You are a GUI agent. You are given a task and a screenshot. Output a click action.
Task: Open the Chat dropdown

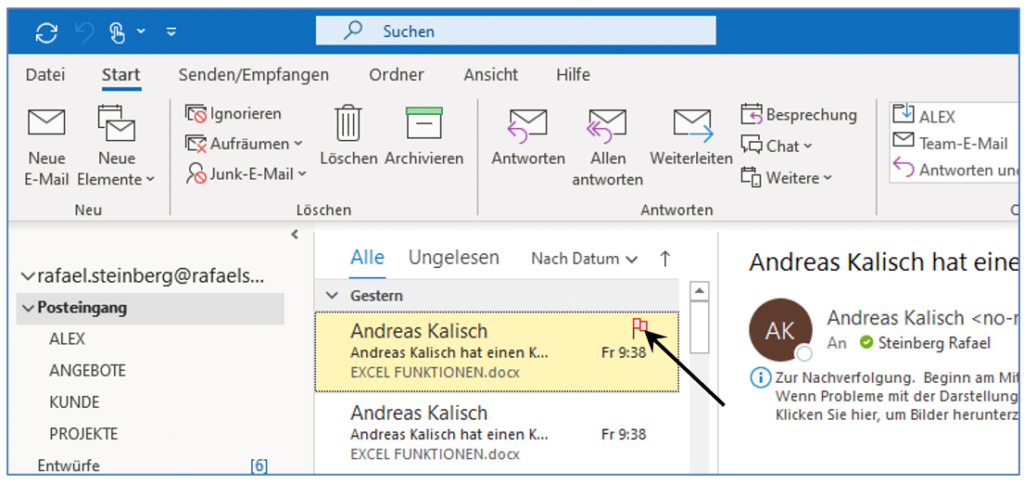[x=776, y=146]
